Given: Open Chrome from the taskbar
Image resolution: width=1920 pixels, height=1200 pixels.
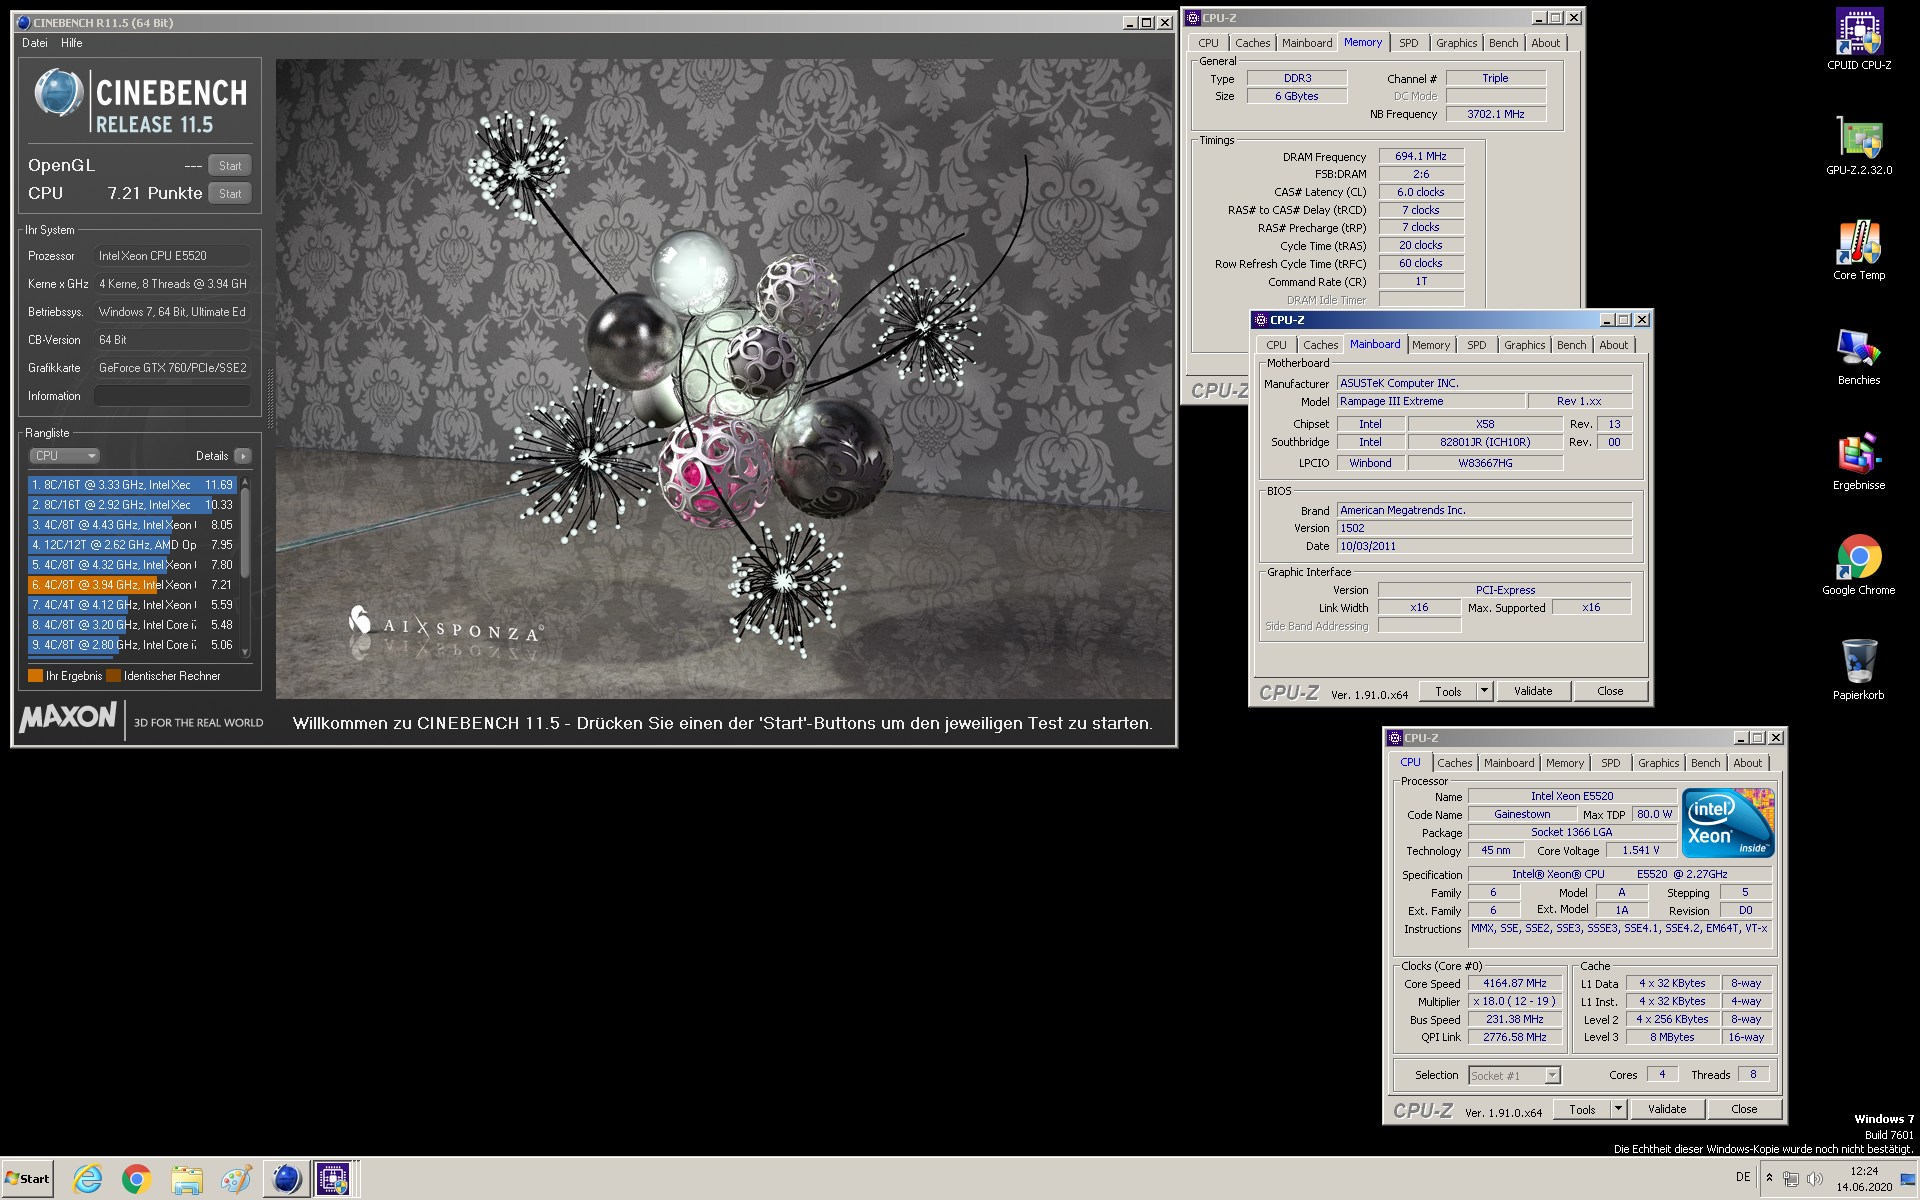Looking at the screenshot, I should click(x=137, y=1179).
